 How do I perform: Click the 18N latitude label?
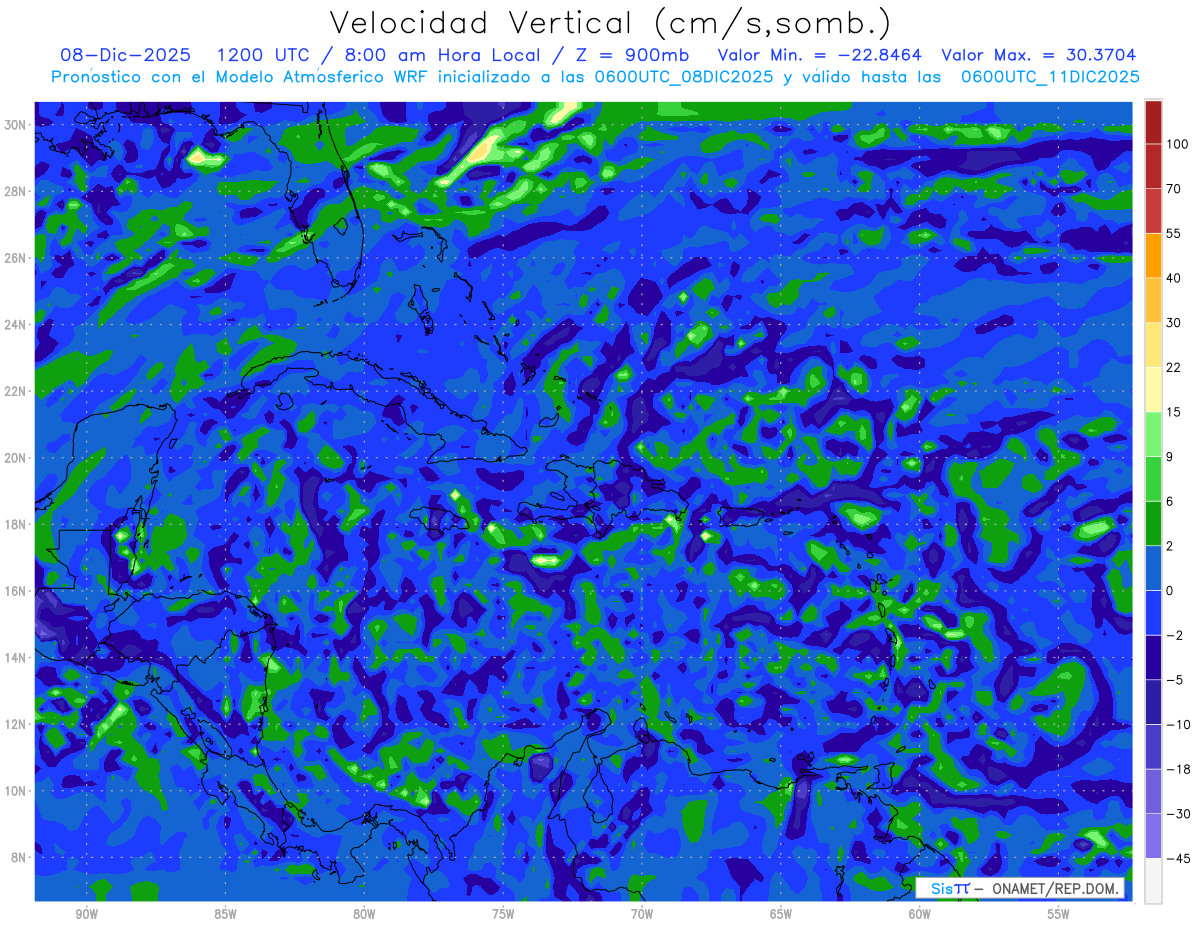[x=17, y=524]
